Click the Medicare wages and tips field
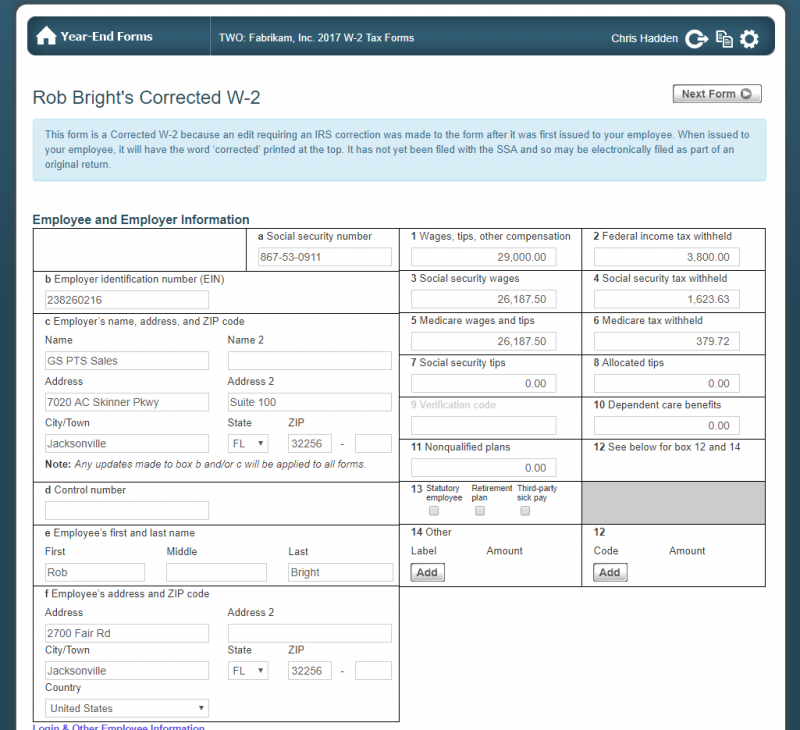Screen dimensions: 800x730 [x=484, y=341]
